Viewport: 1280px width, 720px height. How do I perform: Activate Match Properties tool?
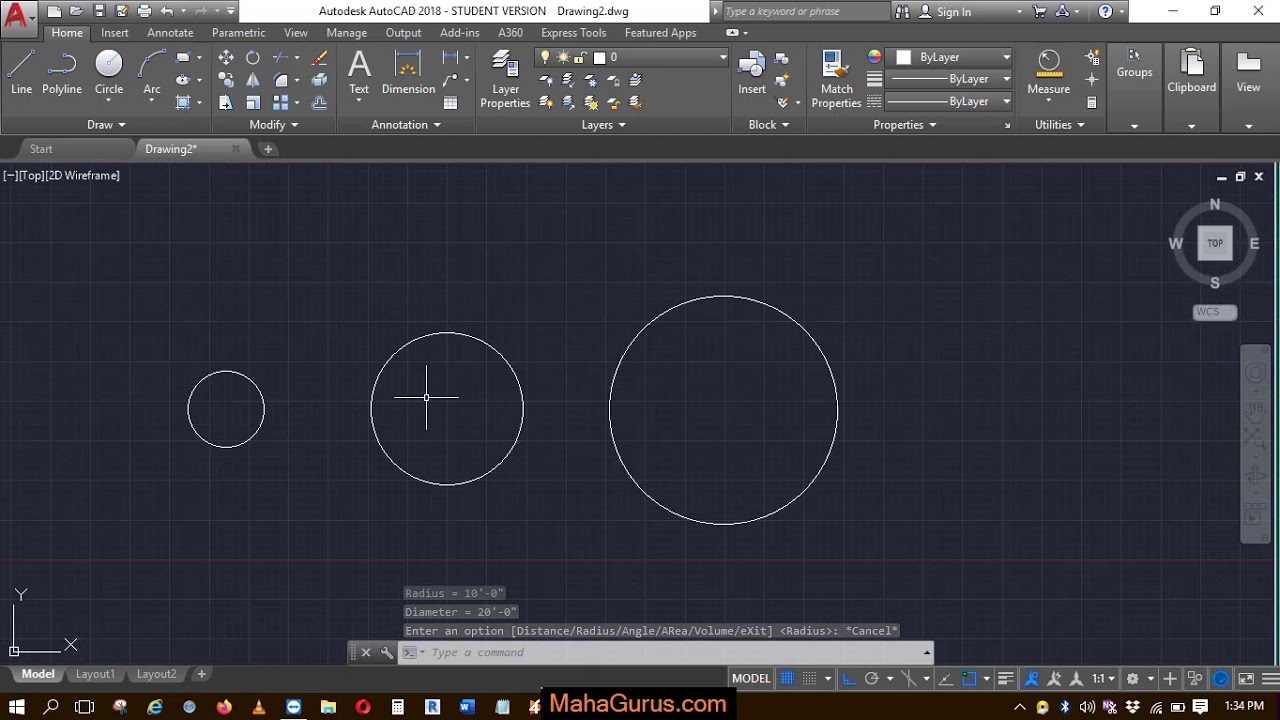(836, 79)
